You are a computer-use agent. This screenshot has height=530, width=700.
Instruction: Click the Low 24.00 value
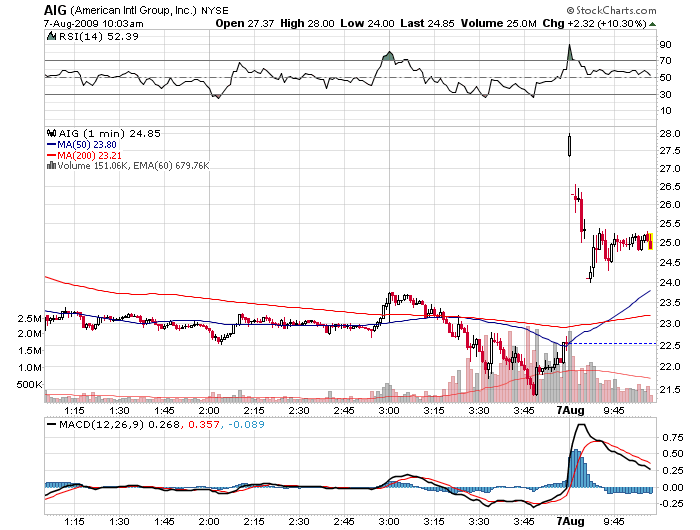[367, 23]
